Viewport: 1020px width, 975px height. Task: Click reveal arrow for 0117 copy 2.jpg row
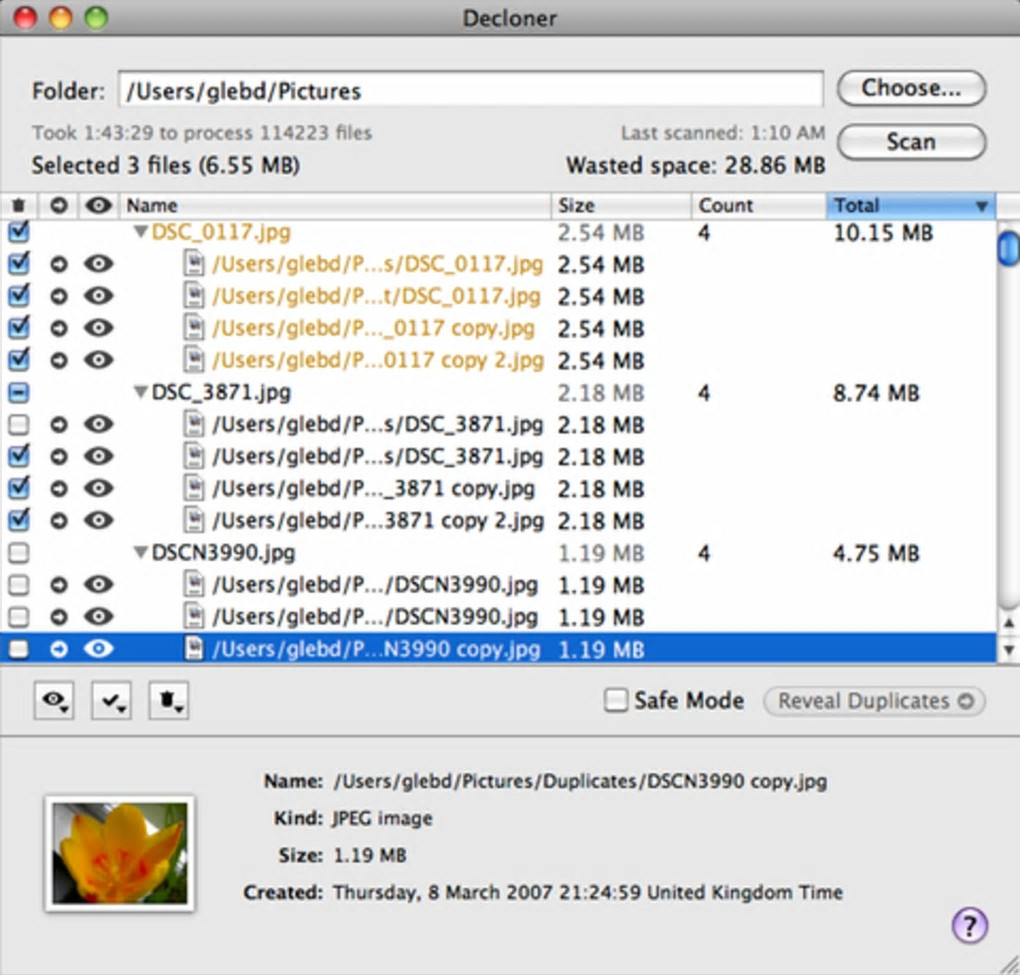[59, 360]
